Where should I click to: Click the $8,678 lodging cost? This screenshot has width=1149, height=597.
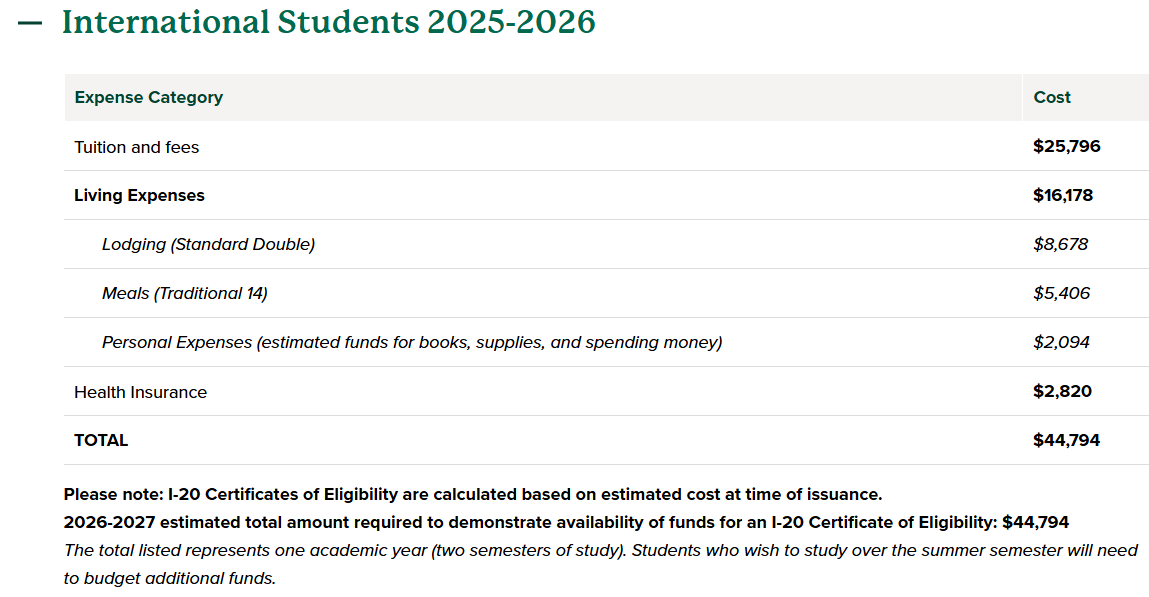1060,244
